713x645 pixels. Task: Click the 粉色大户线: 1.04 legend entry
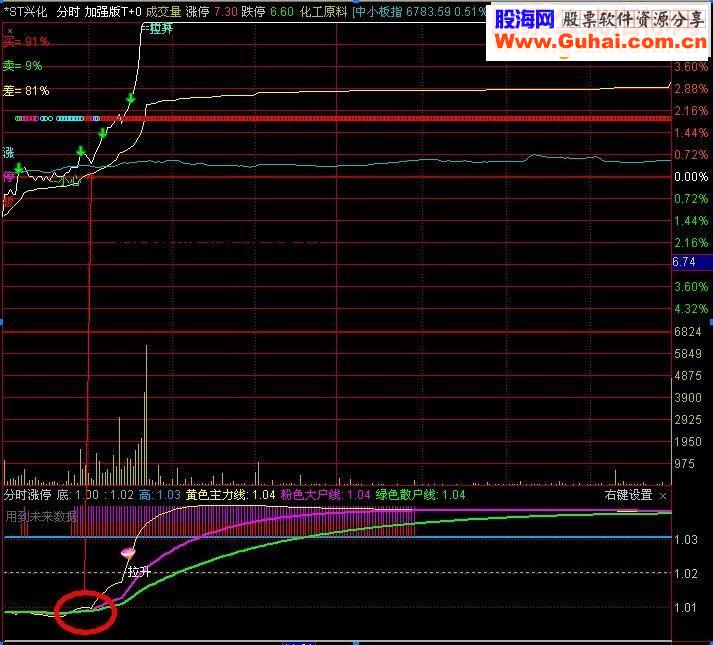coord(326,495)
